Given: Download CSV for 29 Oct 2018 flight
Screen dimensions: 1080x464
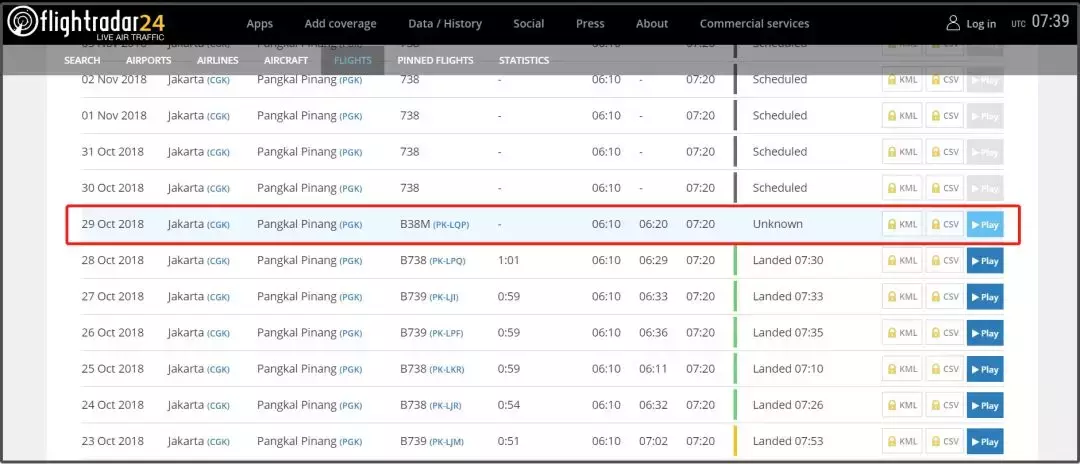Looking at the screenshot, I should [945, 225].
